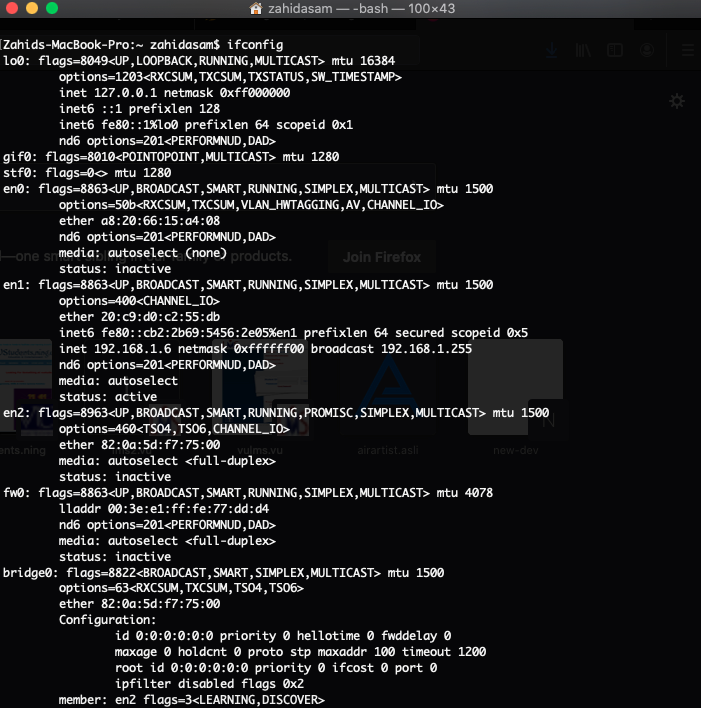701x708 pixels.
Task: Click the 'bridge0:' interface name
Action: pyautogui.click(x=31, y=573)
